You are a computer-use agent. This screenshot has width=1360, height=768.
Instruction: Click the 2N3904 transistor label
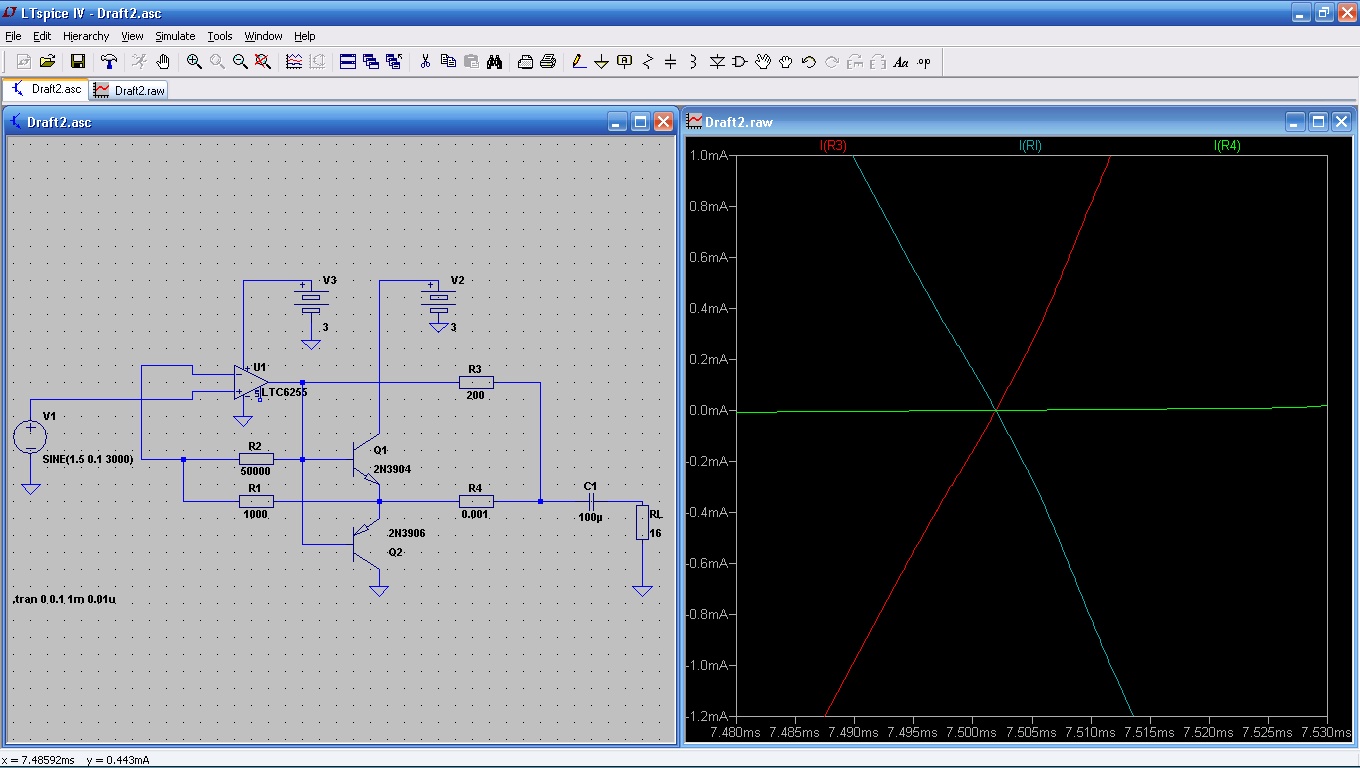392,469
